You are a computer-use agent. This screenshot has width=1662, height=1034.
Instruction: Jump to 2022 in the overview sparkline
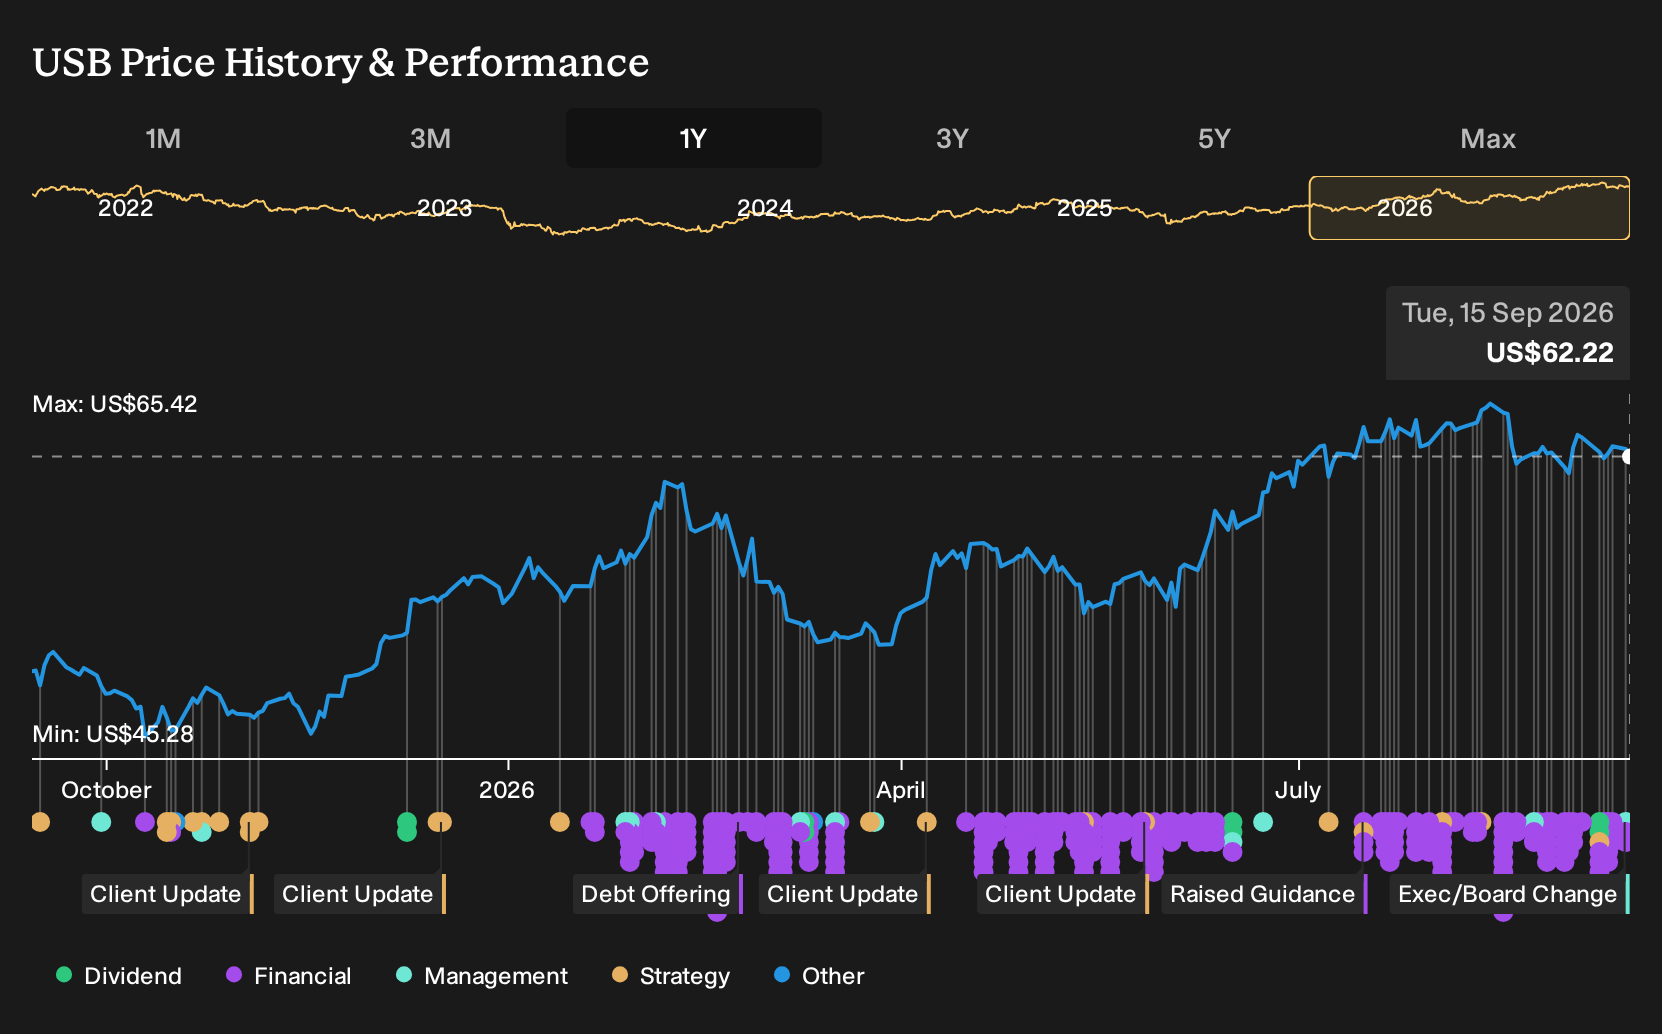[x=126, y=208]
